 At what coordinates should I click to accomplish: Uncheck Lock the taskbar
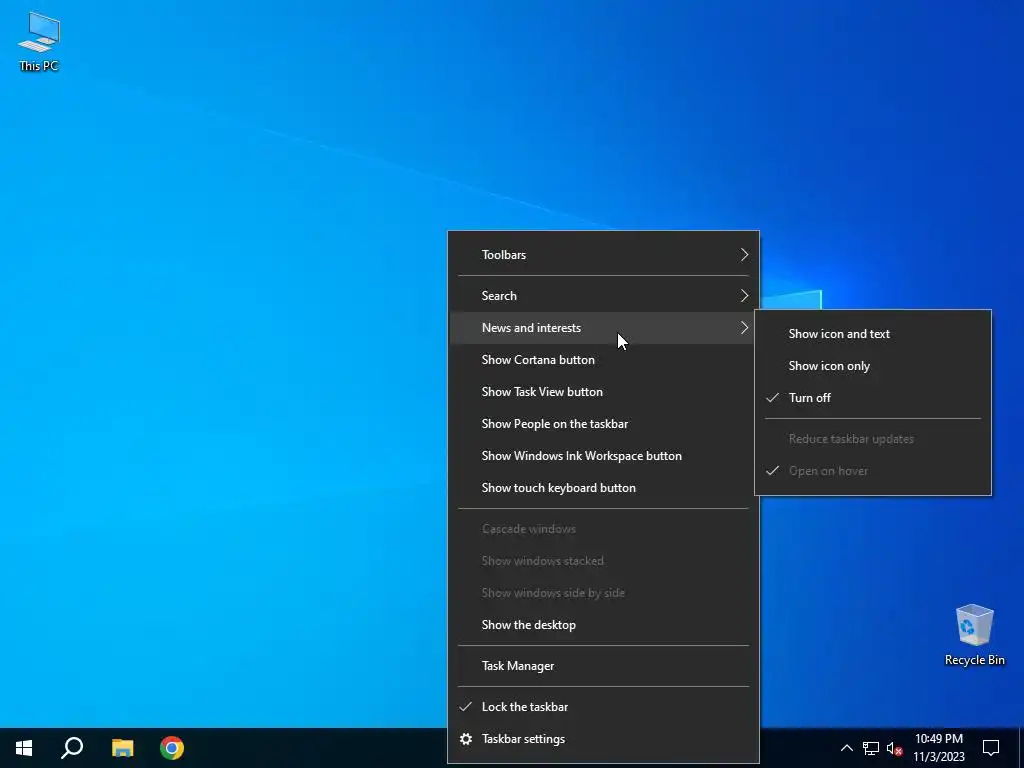[x=603, y=707]
